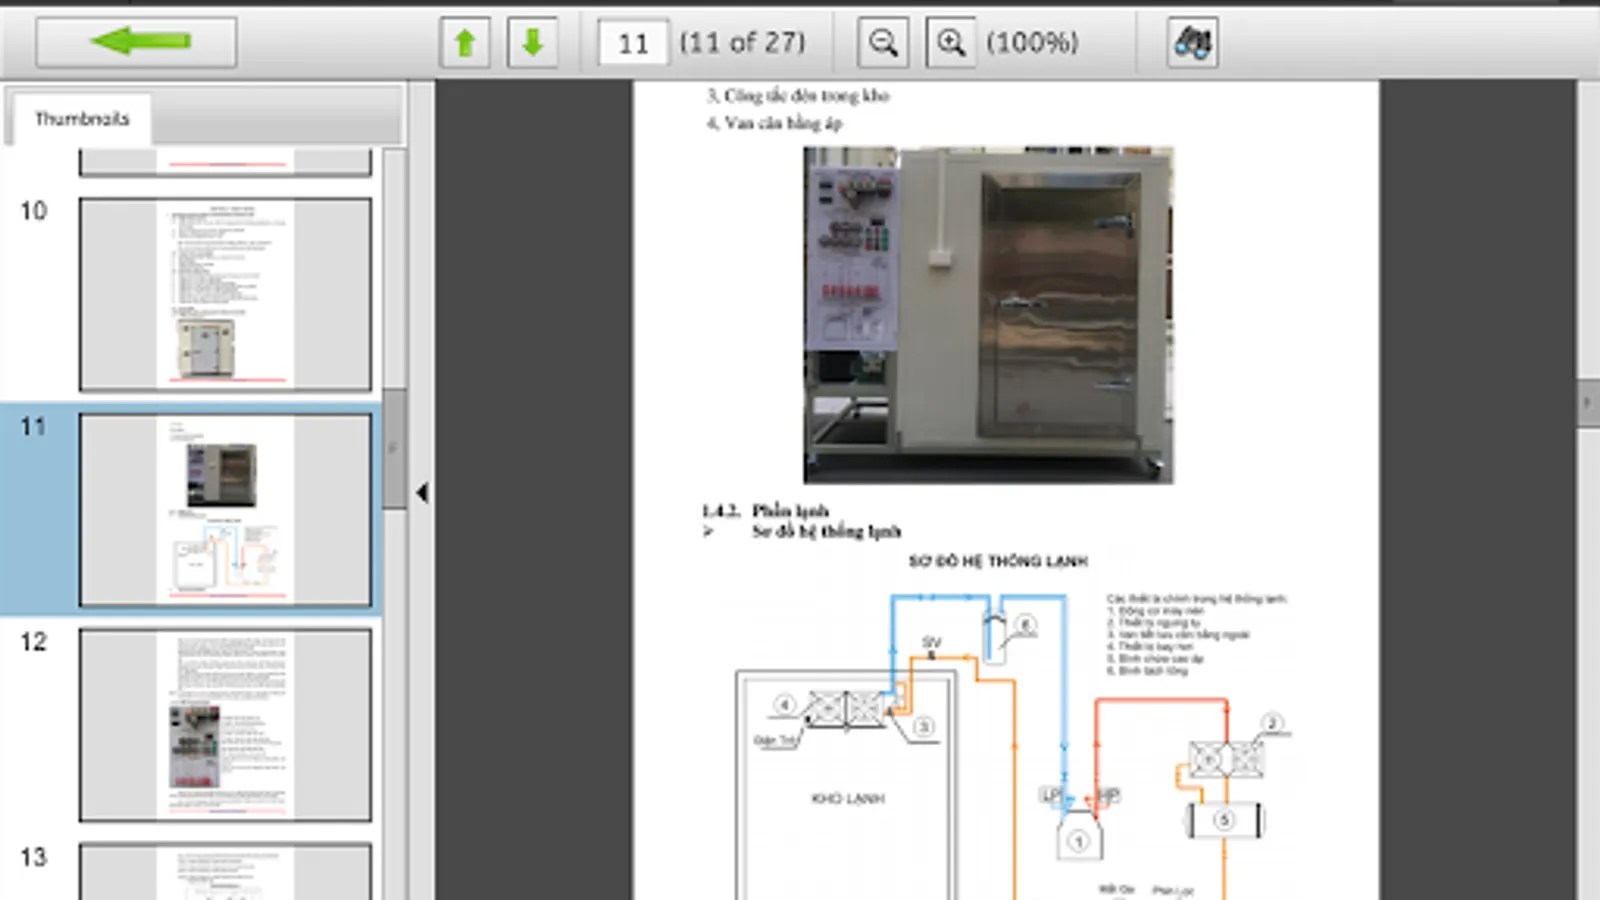Screen dimensions: 1600x900
Task: Zoom in with the plus magnifier icon
Action: [x=950, y=41]
